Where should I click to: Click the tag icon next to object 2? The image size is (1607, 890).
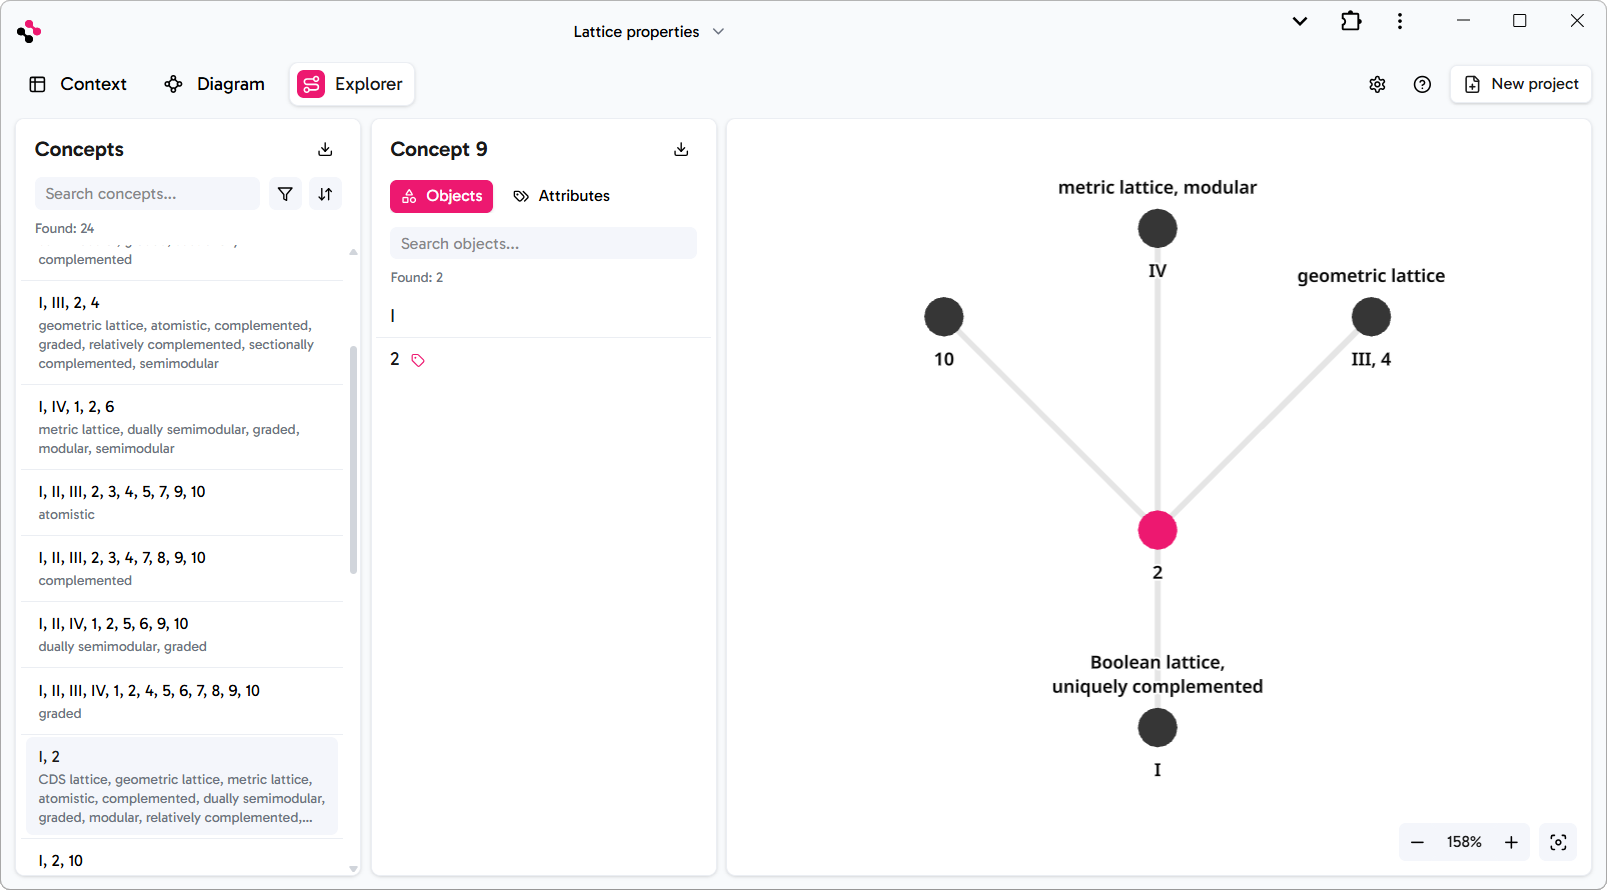[x=418, y=360]
